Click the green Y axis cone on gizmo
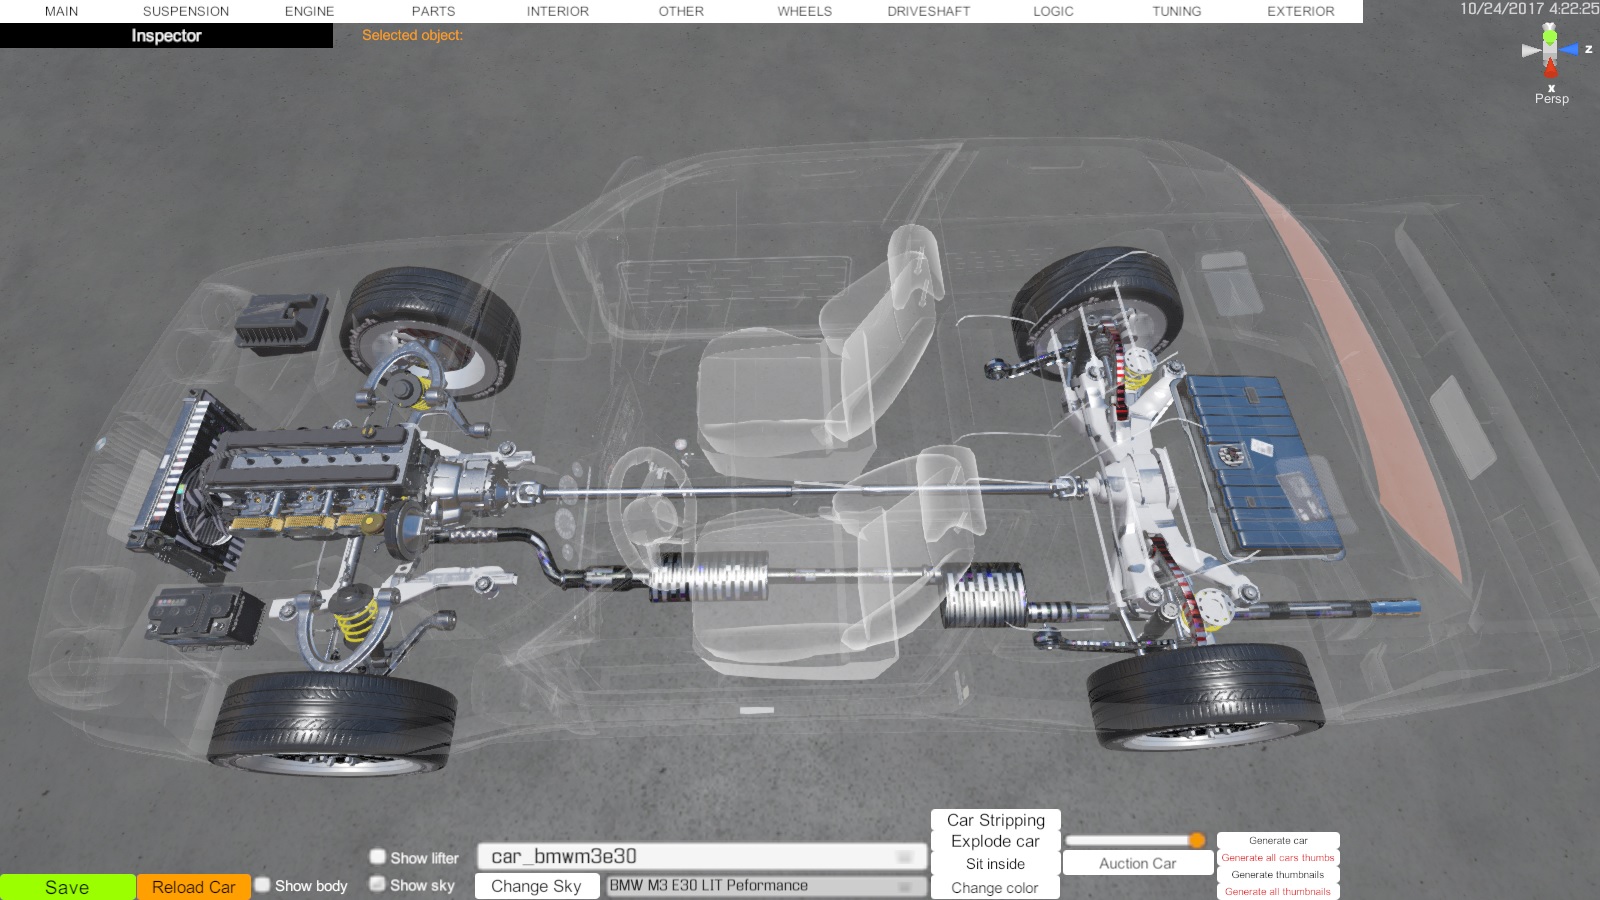Viewport: 1600px width, 900px height. point(1549,36)
